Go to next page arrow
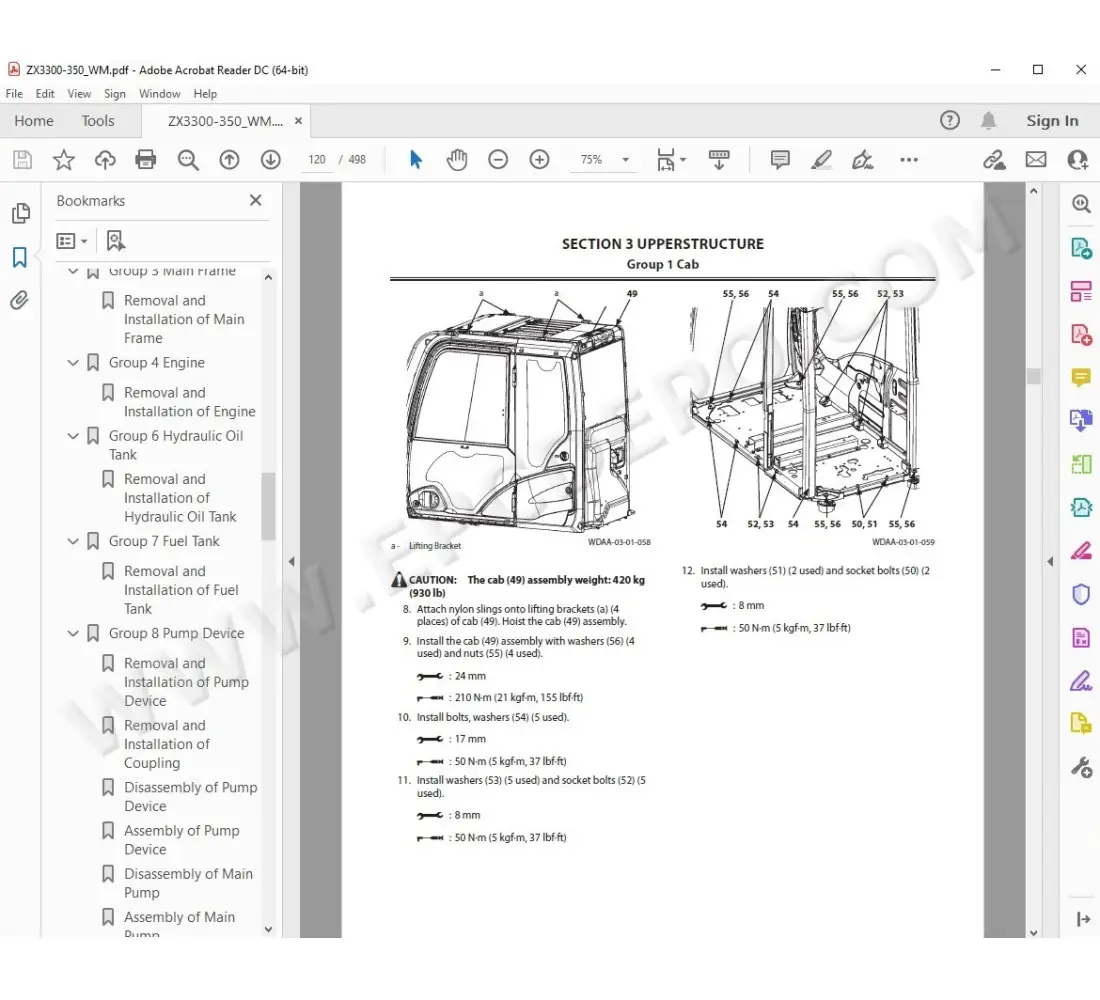Viewport: 1100px width, 1000px height. click(270, 160)
